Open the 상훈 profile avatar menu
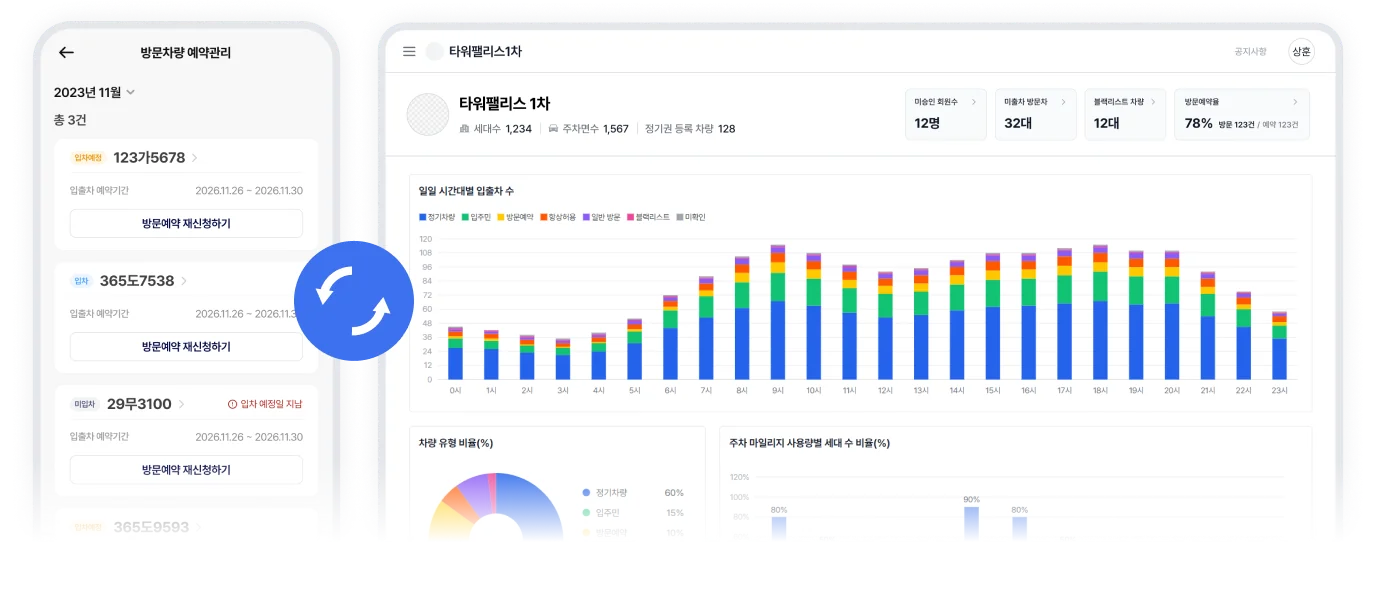Image resolution: width=1376 pixels, height=602 pixels. click(1300, 51)
